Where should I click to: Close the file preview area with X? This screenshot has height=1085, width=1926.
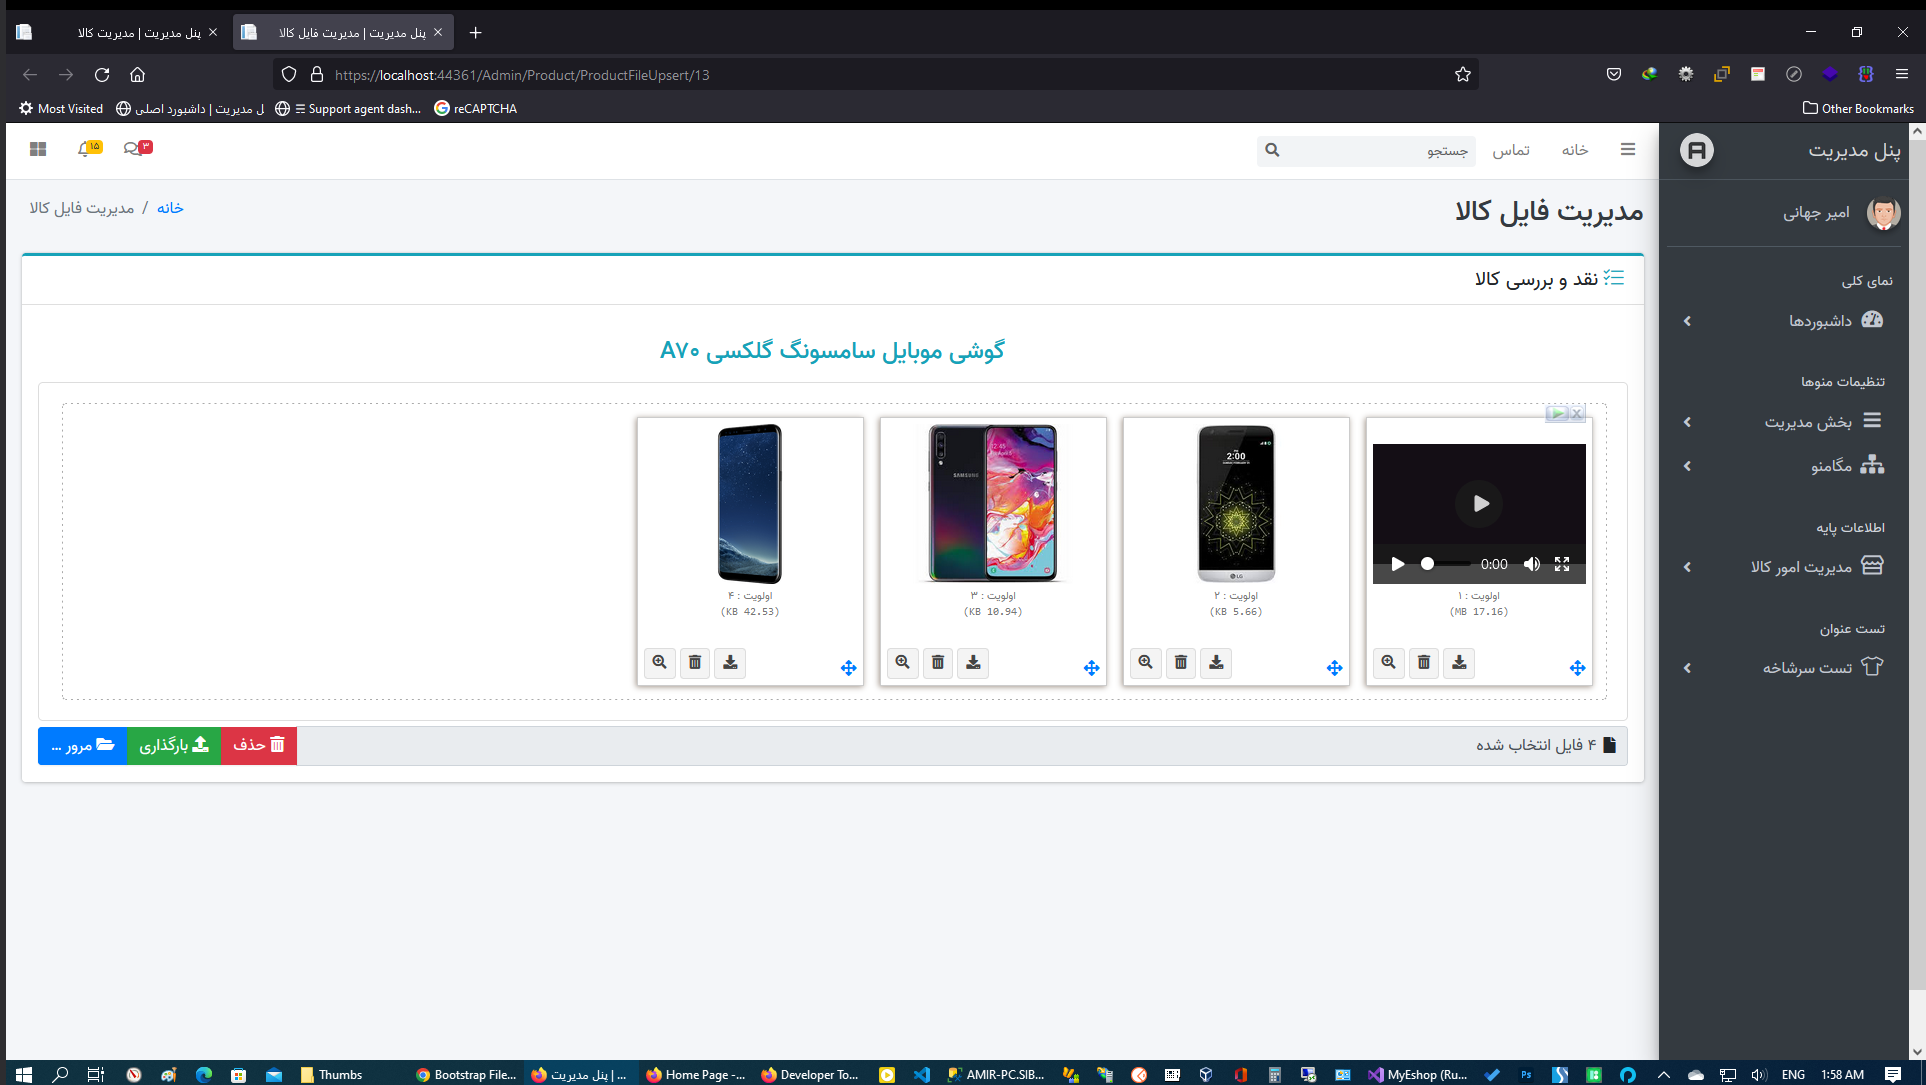coord(1577,413)
